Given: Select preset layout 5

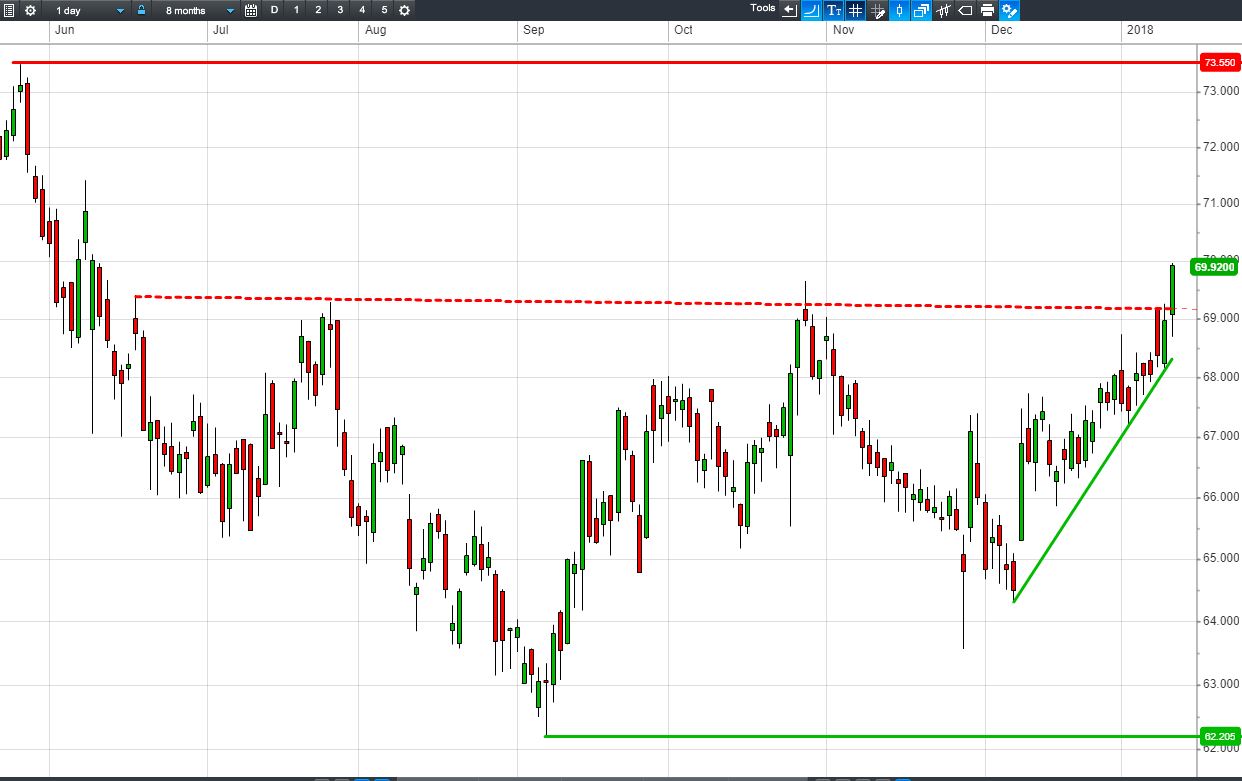Looking at the screenshot, I should point(384,10).
